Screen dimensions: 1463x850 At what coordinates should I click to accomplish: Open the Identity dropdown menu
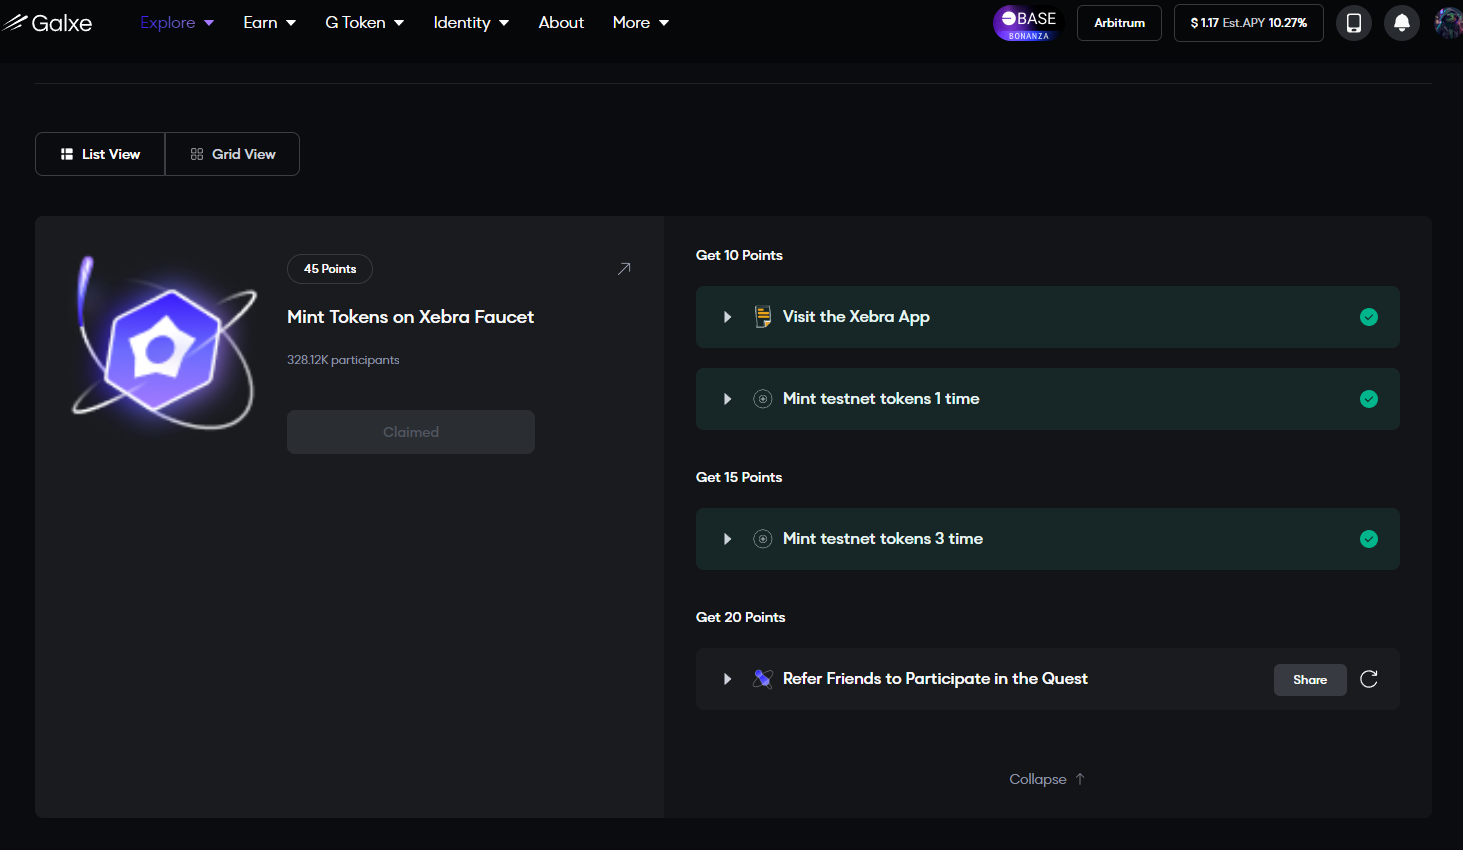(471, 22)
